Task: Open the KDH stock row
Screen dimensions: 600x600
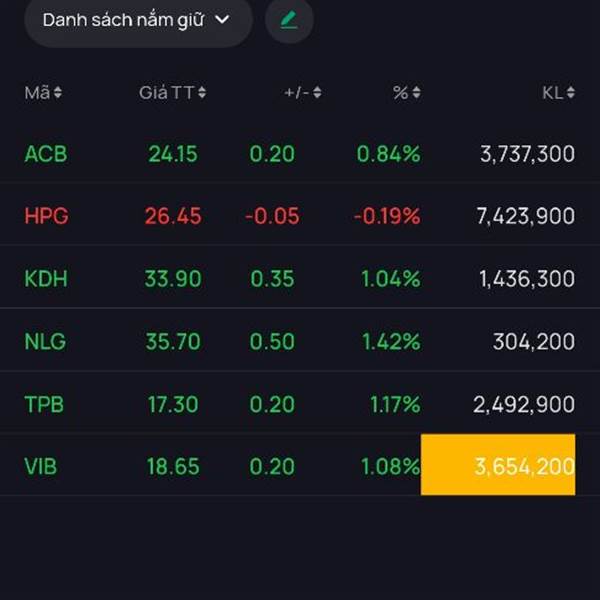Action: coord(46,279)
